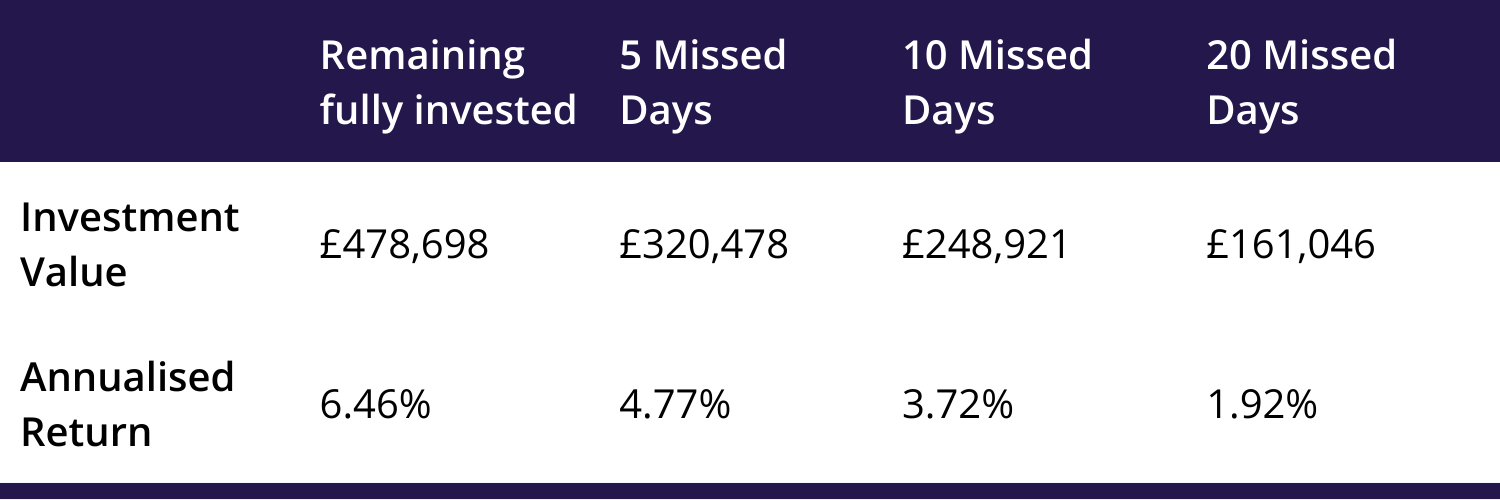
Task: Click the £248,921 value cell
Action: (987, 245)
